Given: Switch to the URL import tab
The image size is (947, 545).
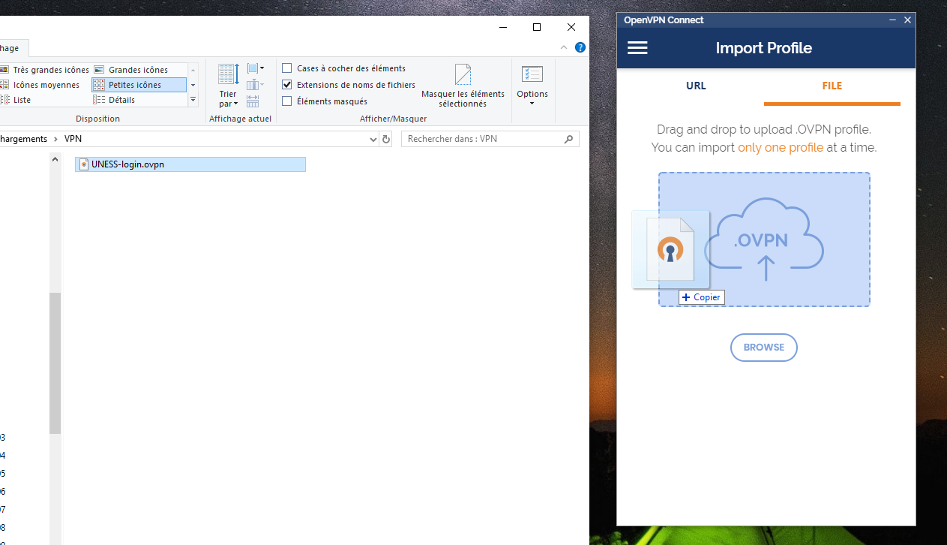Looking at the screenshot, I should coord(696,86).
